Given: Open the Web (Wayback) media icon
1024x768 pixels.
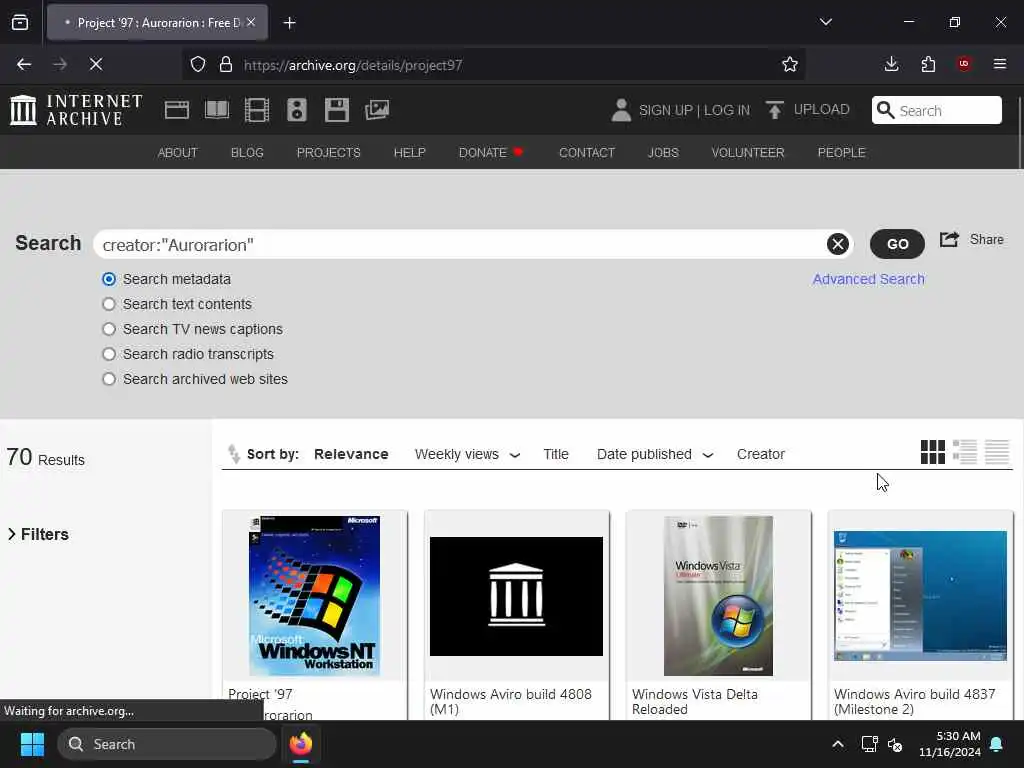Looking at the screenshot, I should tap(177, 110).
